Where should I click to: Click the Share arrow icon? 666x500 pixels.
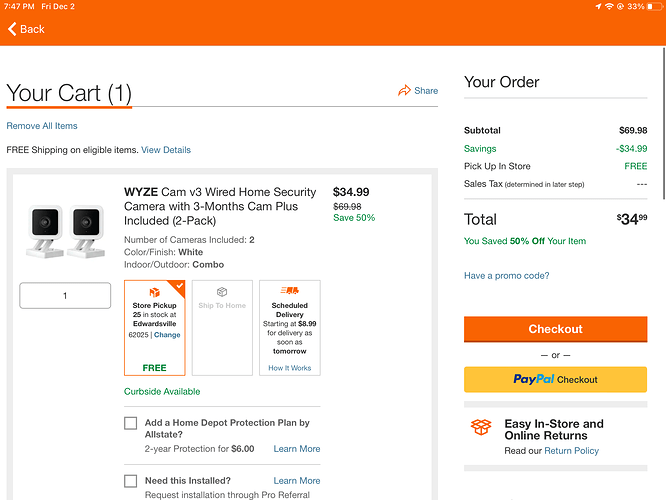pos(404,90)
